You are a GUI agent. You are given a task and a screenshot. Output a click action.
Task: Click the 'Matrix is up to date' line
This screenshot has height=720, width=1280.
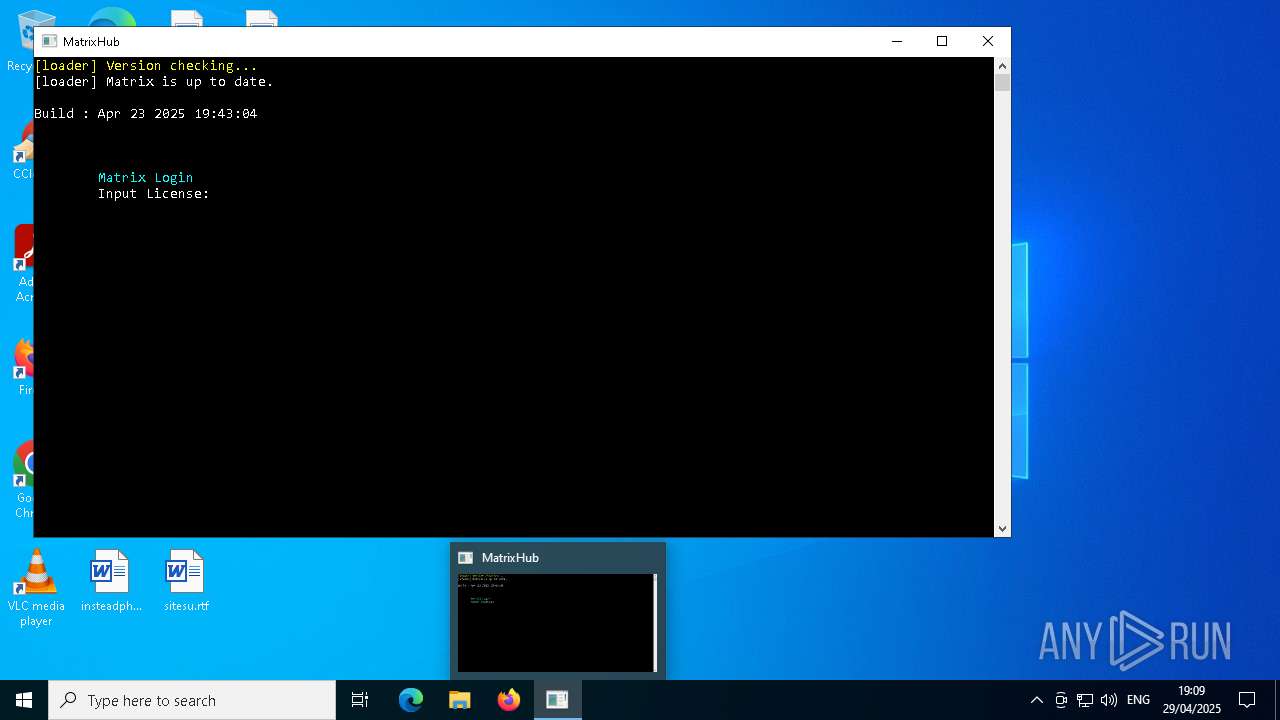tap(154, 81)
